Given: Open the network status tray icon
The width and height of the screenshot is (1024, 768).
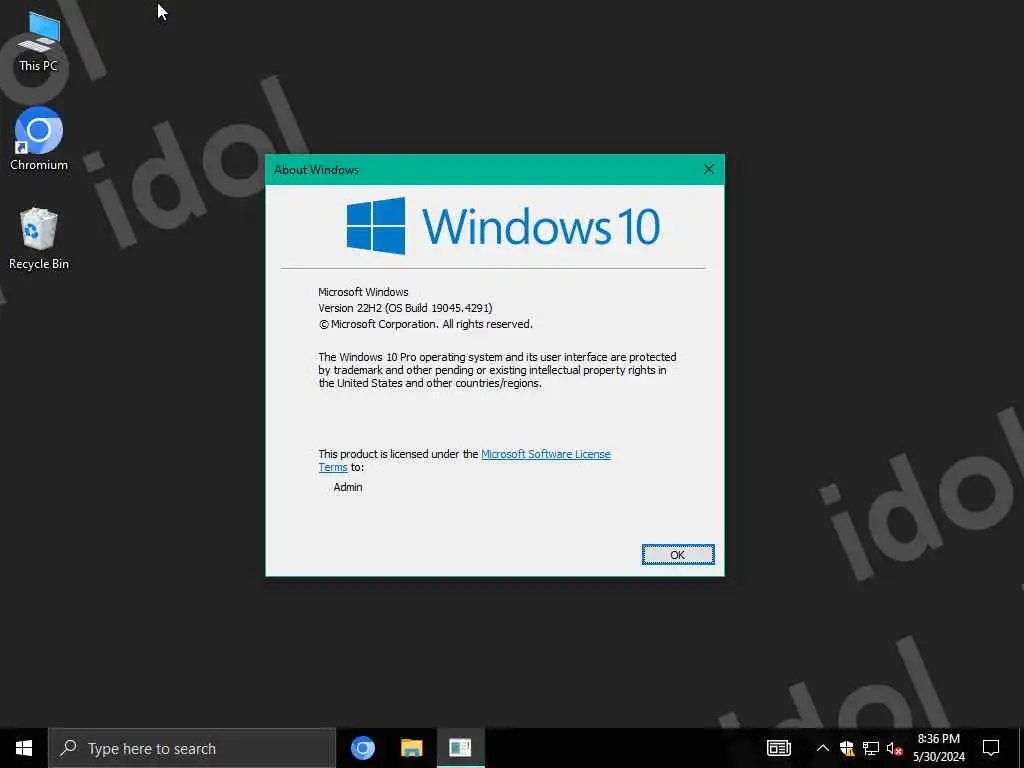Looking at the screenshot, I should click(871, 748).
